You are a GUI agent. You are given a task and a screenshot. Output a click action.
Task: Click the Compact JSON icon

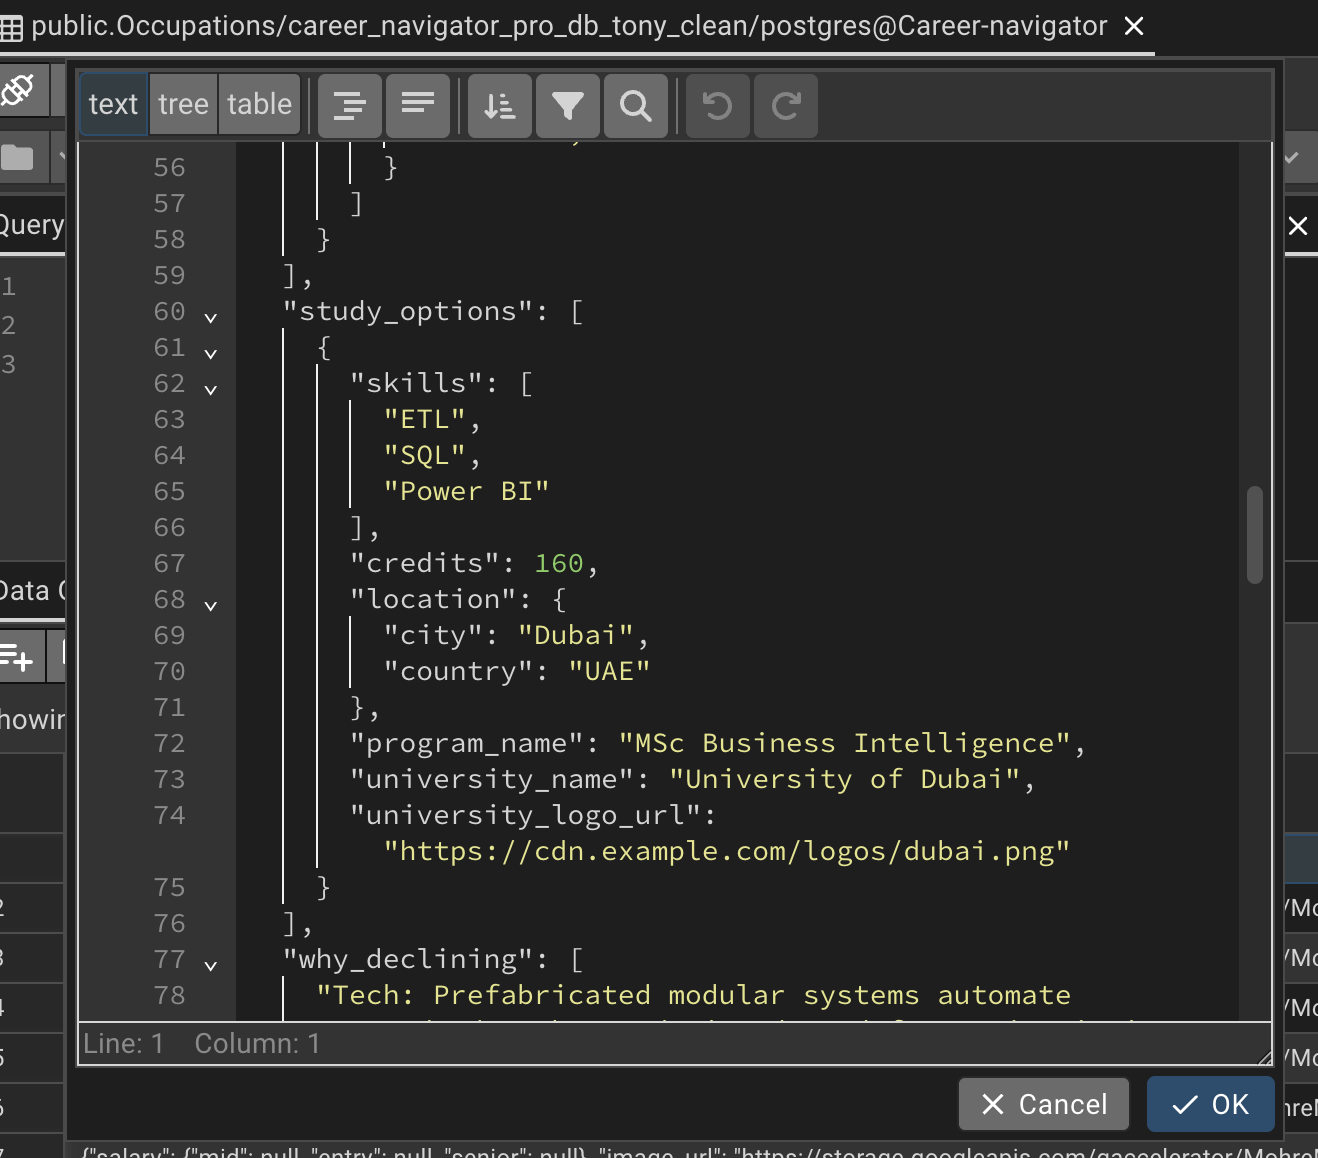418,105
